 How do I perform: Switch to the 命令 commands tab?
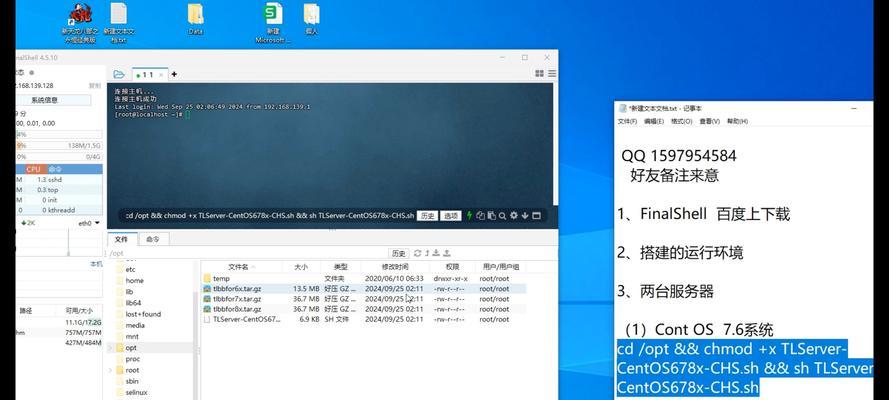tap(153, 239)
